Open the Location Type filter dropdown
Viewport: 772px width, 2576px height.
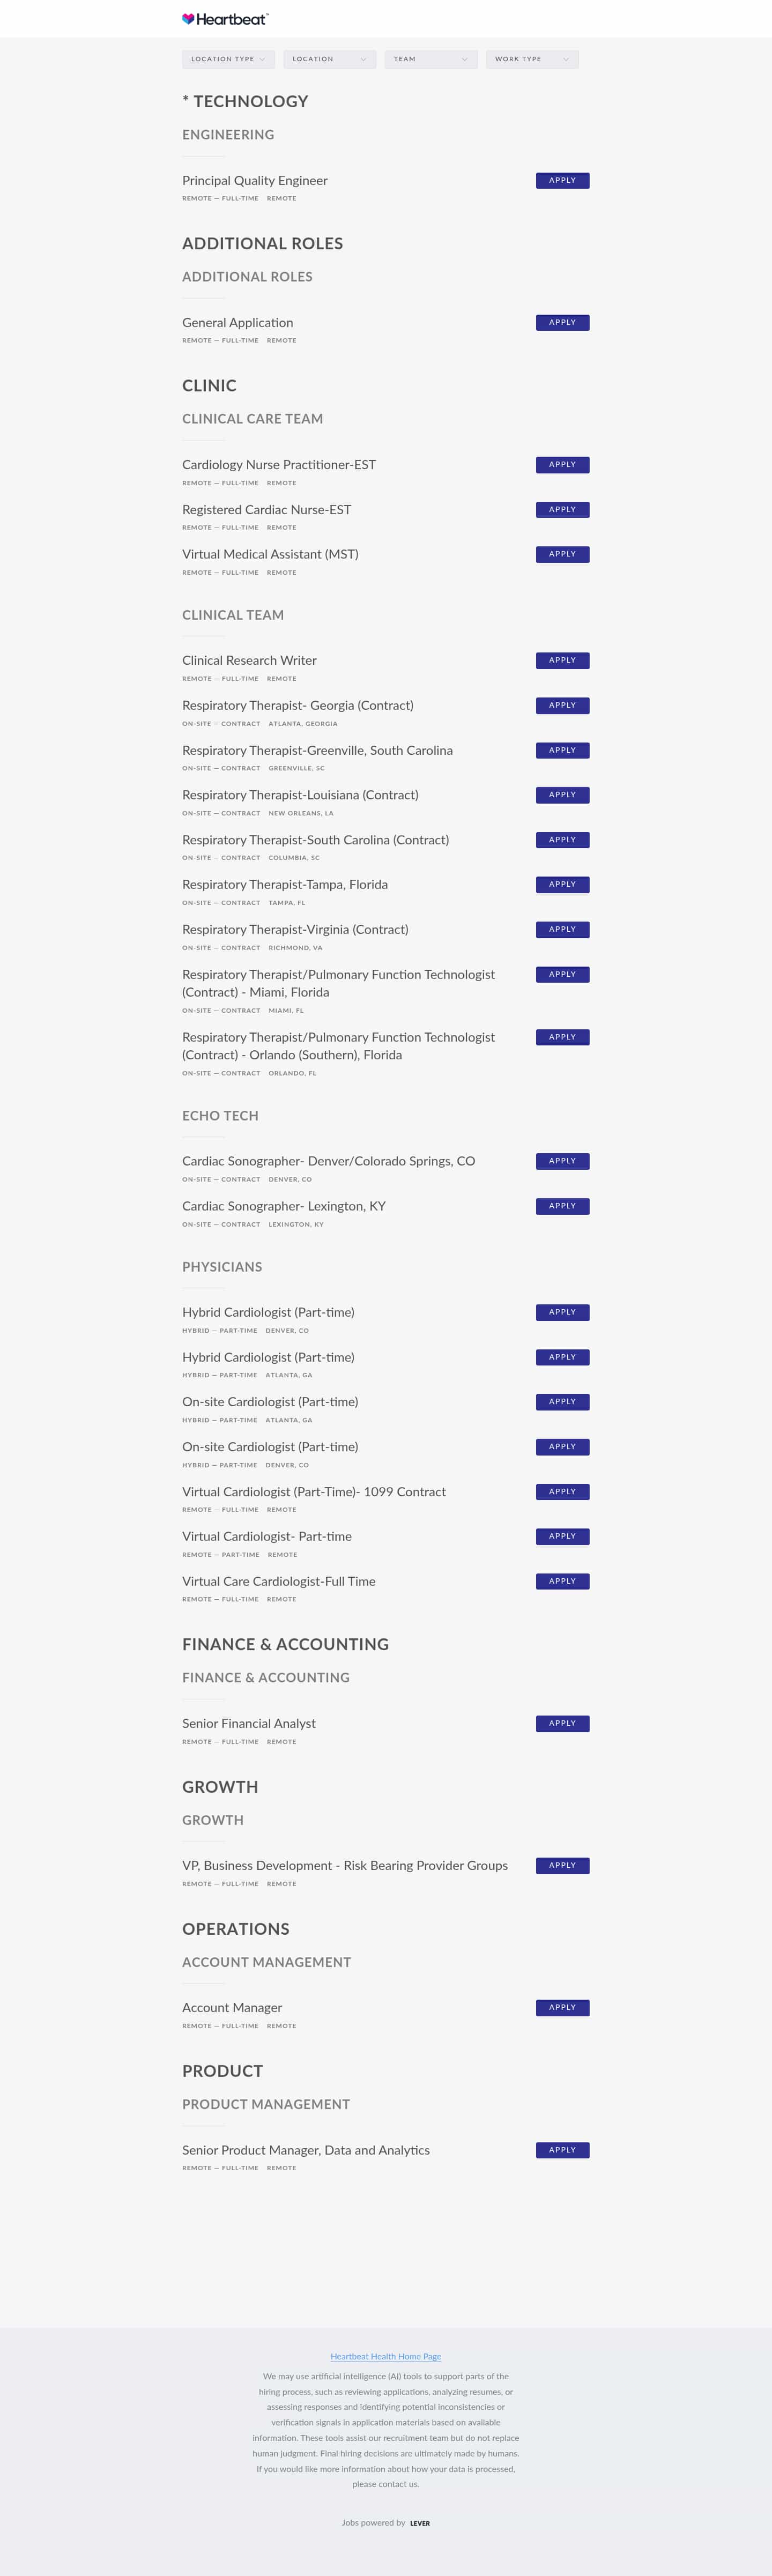pyautogui.click(x=228, y=59)
